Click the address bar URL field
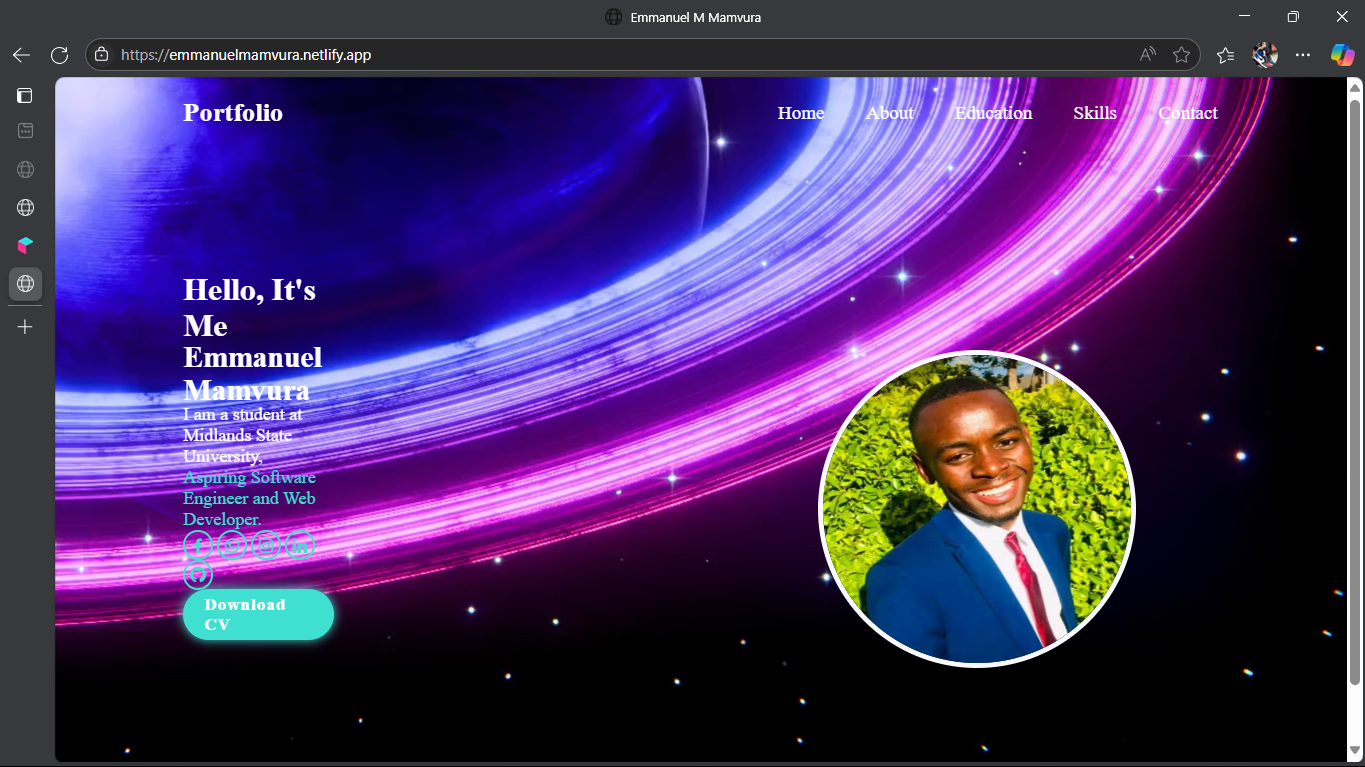The image size is (1365, 767). coord(600,55)
